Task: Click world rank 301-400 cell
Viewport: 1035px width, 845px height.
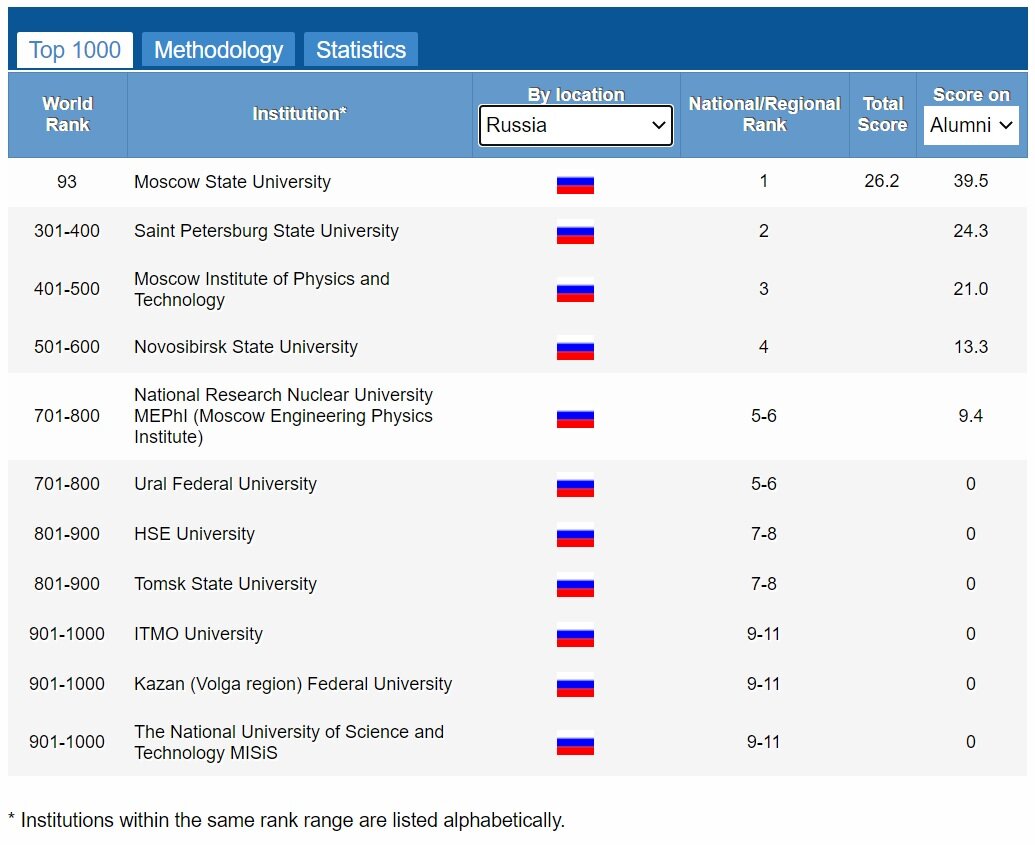Action: 67,231
